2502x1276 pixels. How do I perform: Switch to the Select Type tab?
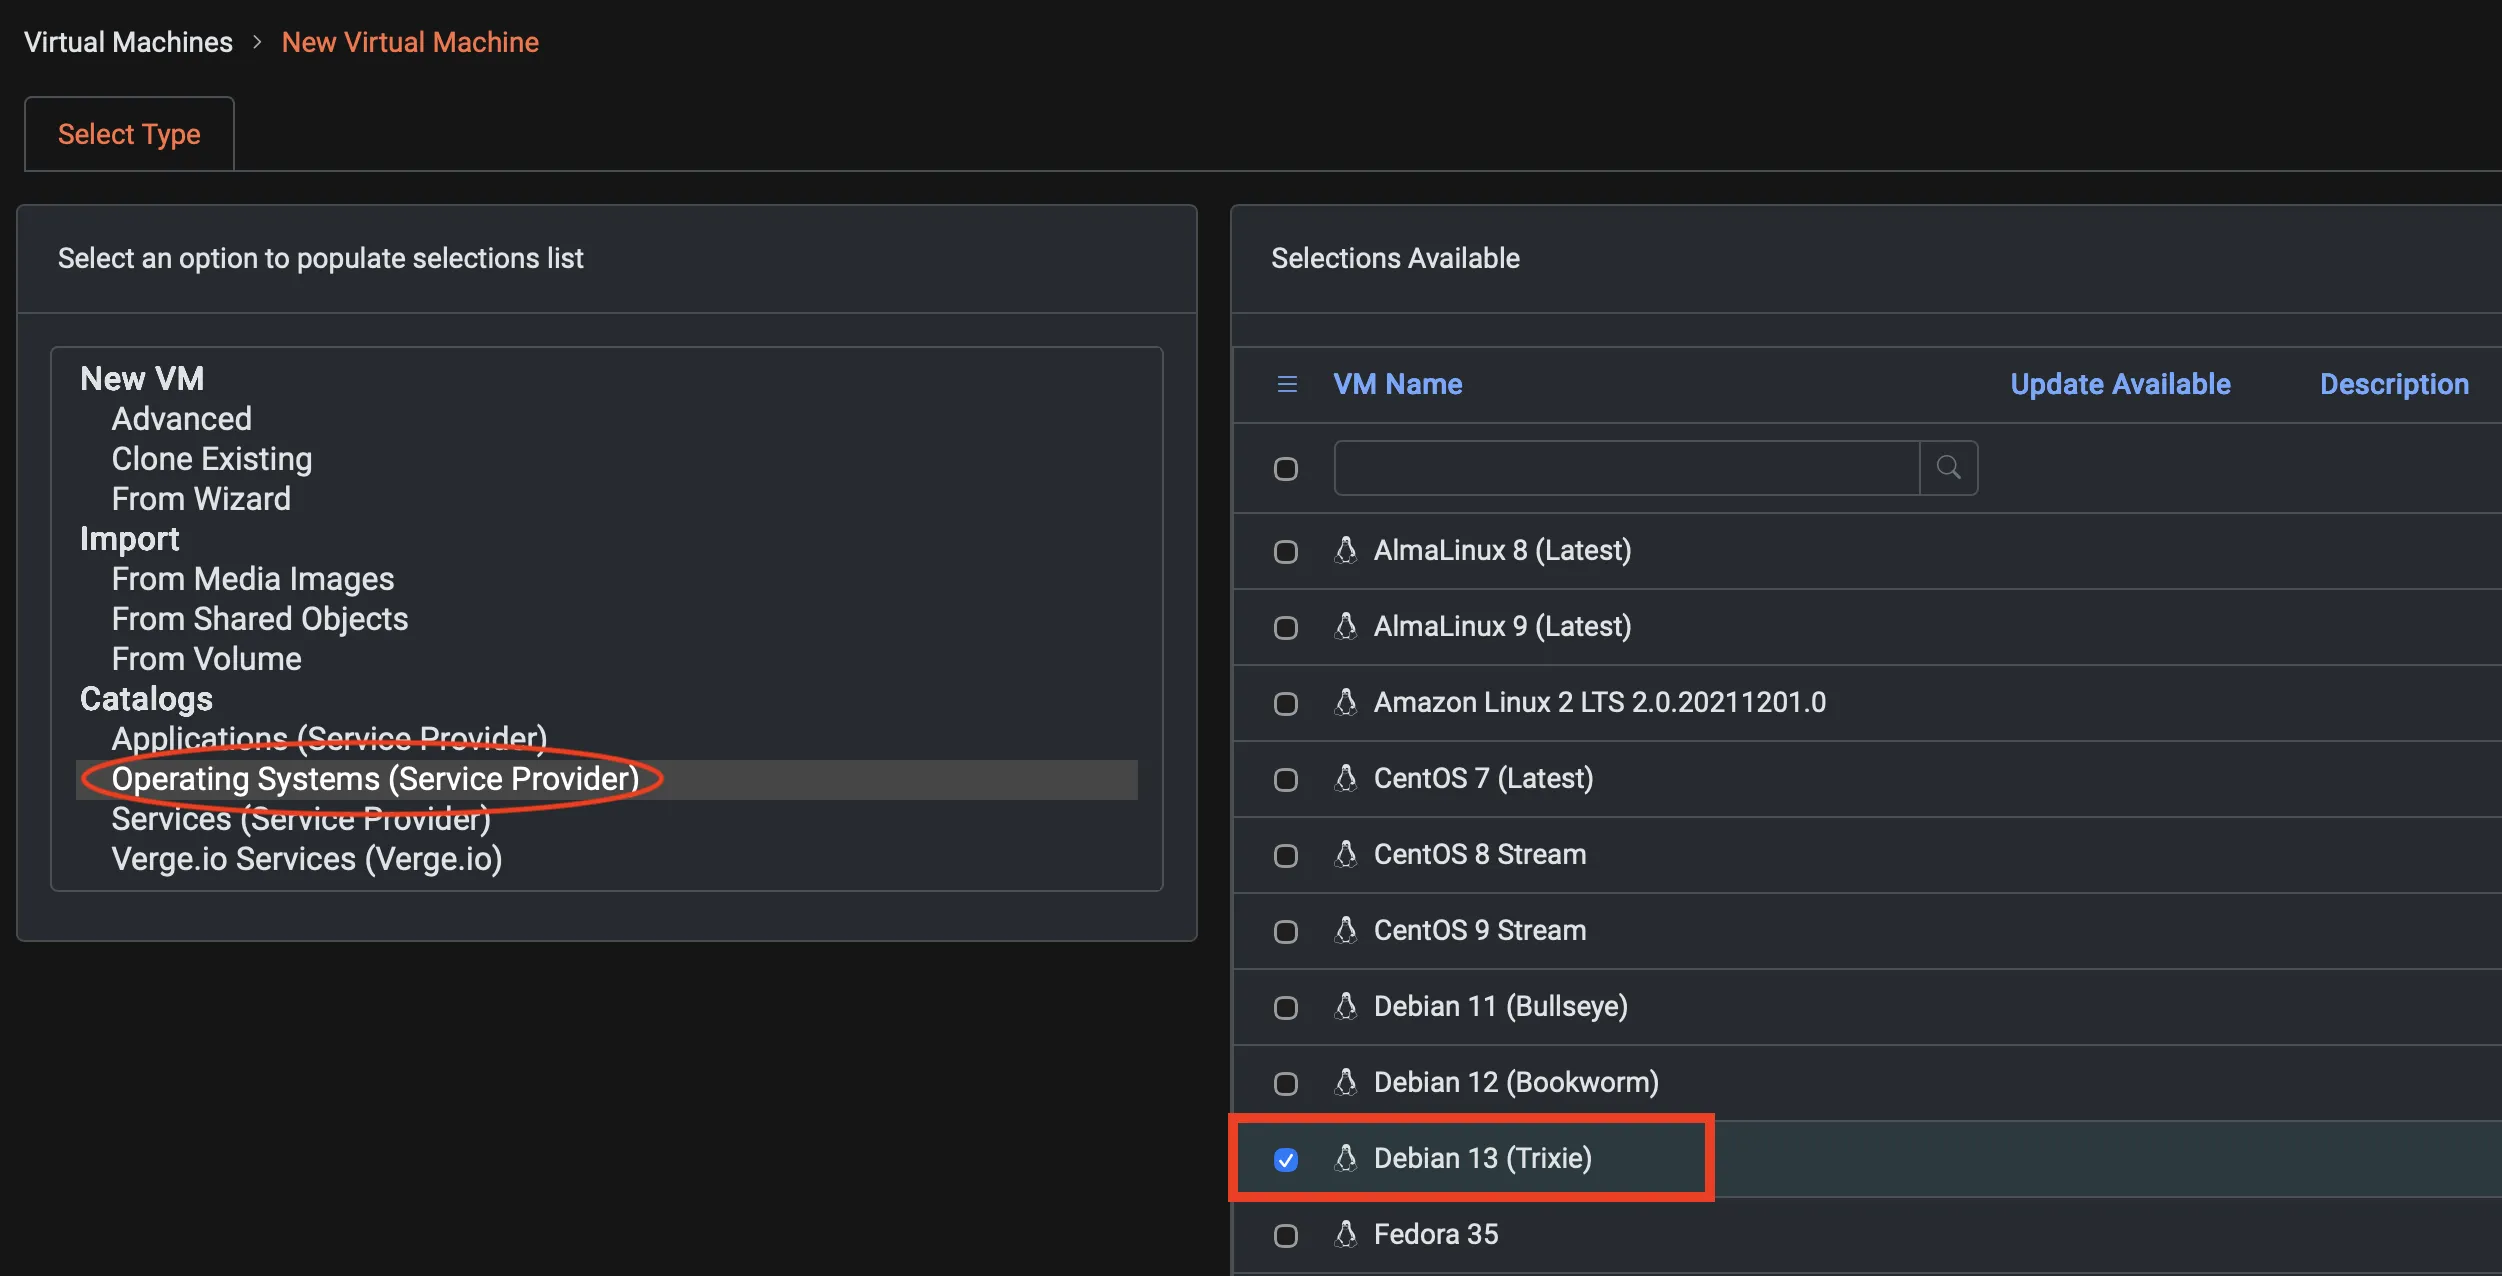[128, 133]
